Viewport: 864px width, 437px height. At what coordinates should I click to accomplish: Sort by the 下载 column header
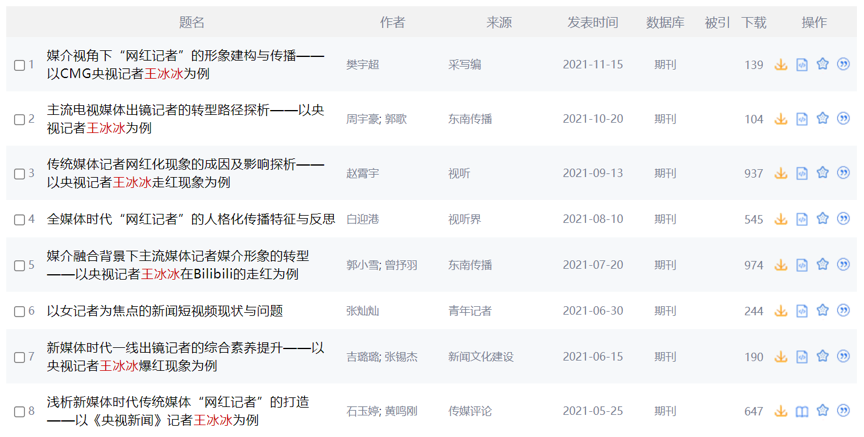point(754,22)
